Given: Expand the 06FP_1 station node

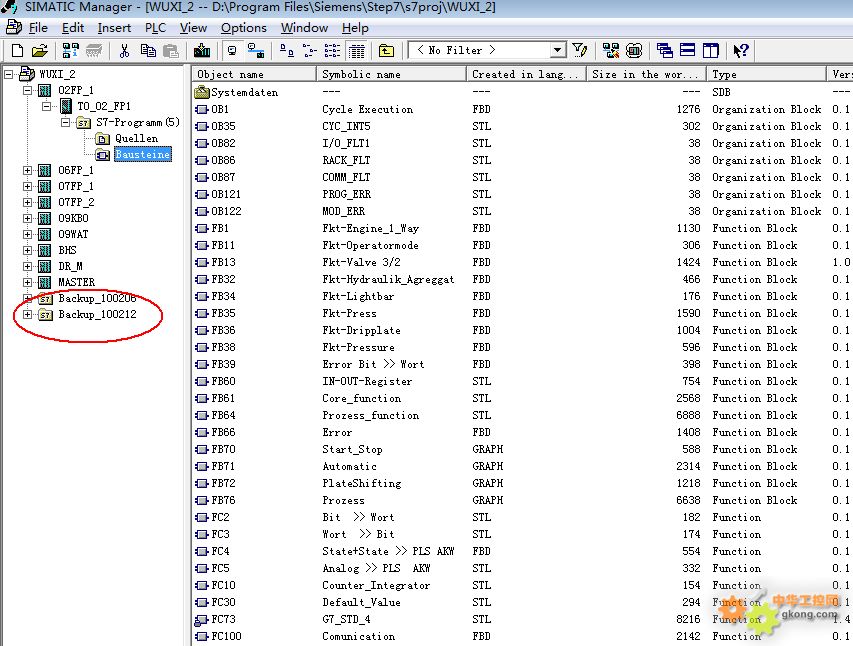Looking at the screenshot, I should [27, 170].
